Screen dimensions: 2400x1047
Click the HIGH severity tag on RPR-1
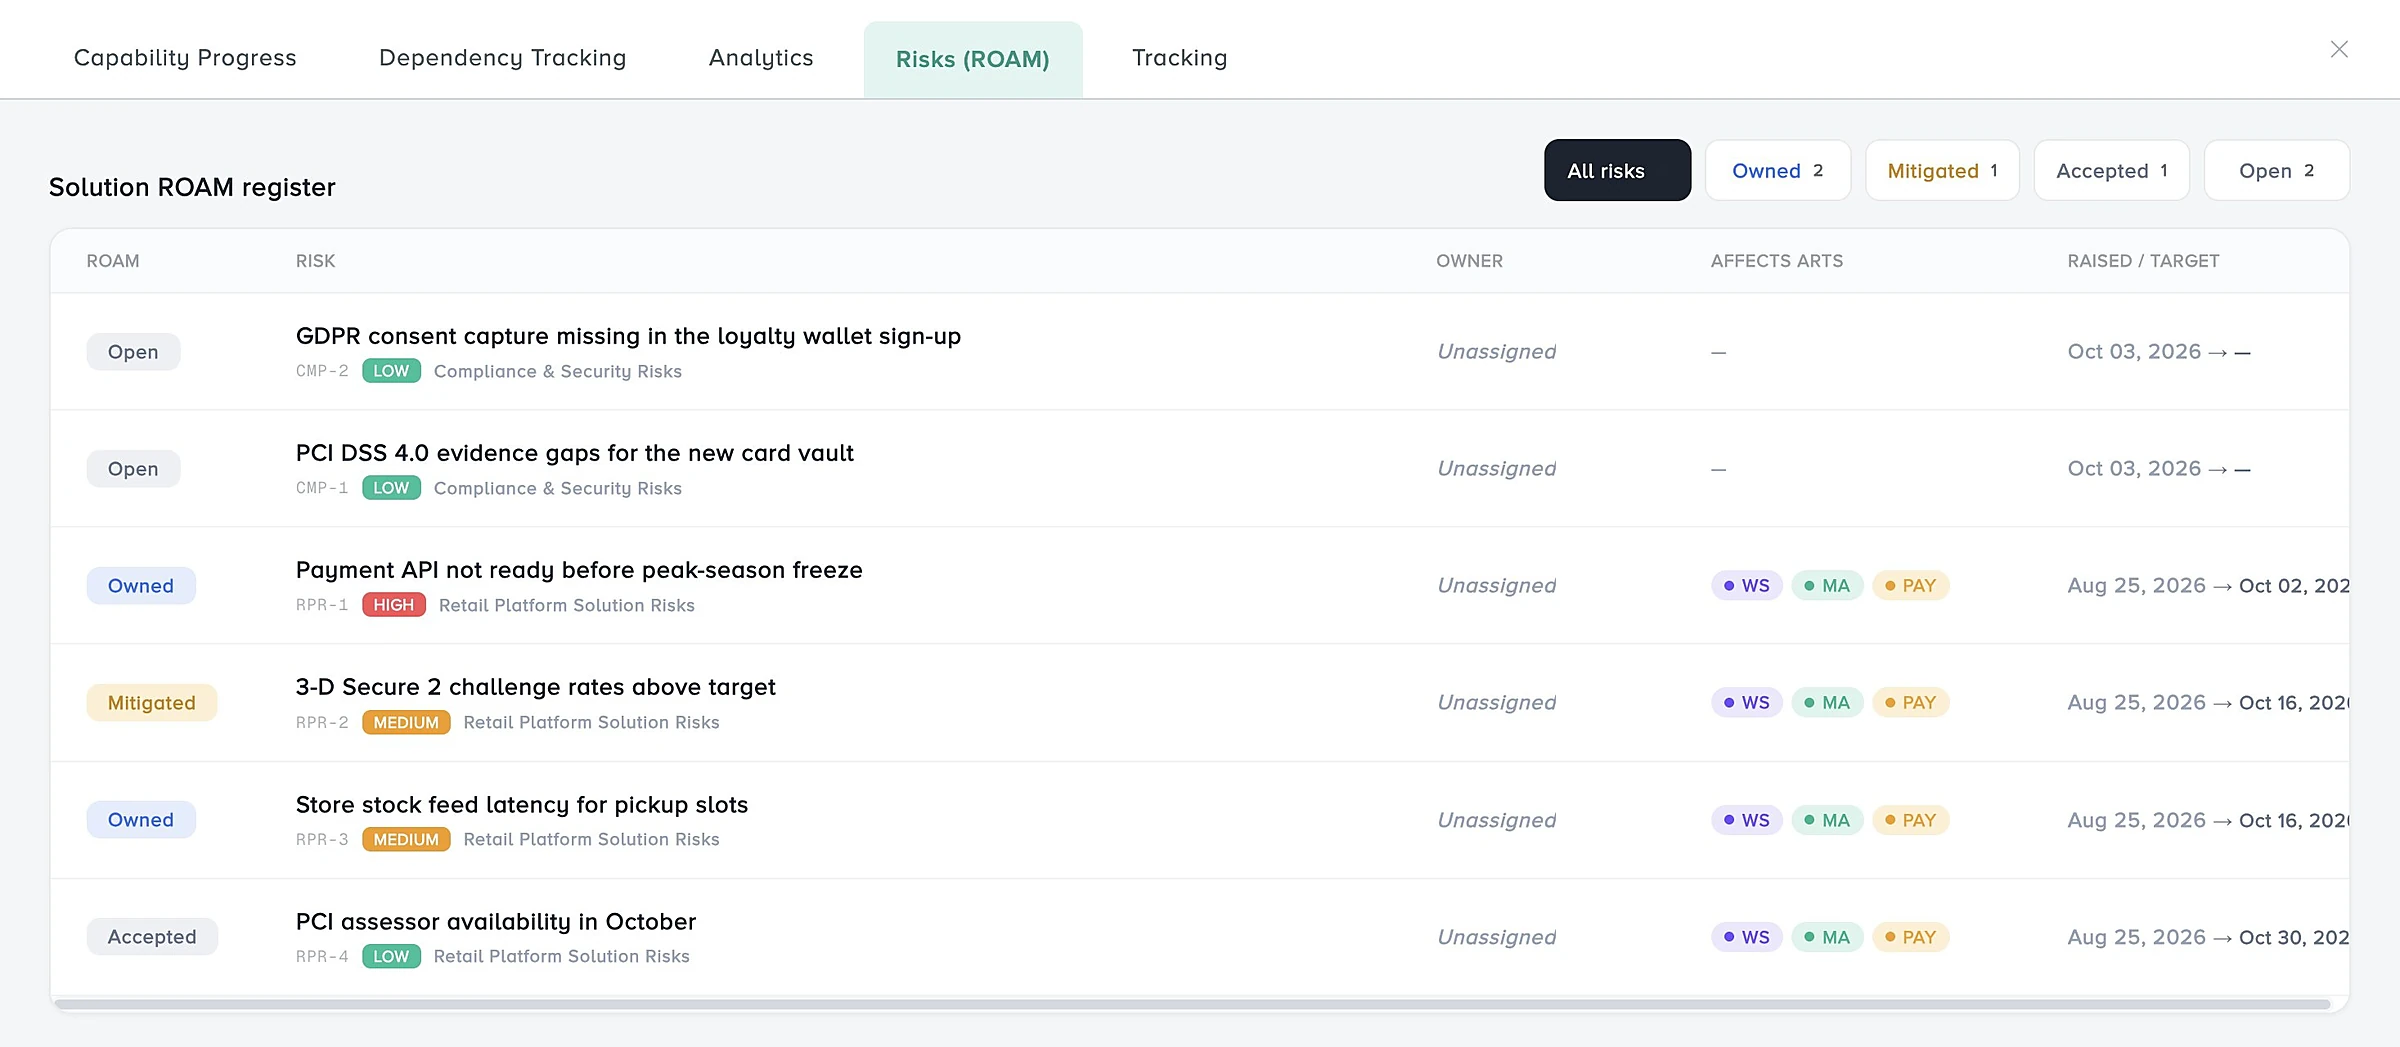[x=394, y=605]
